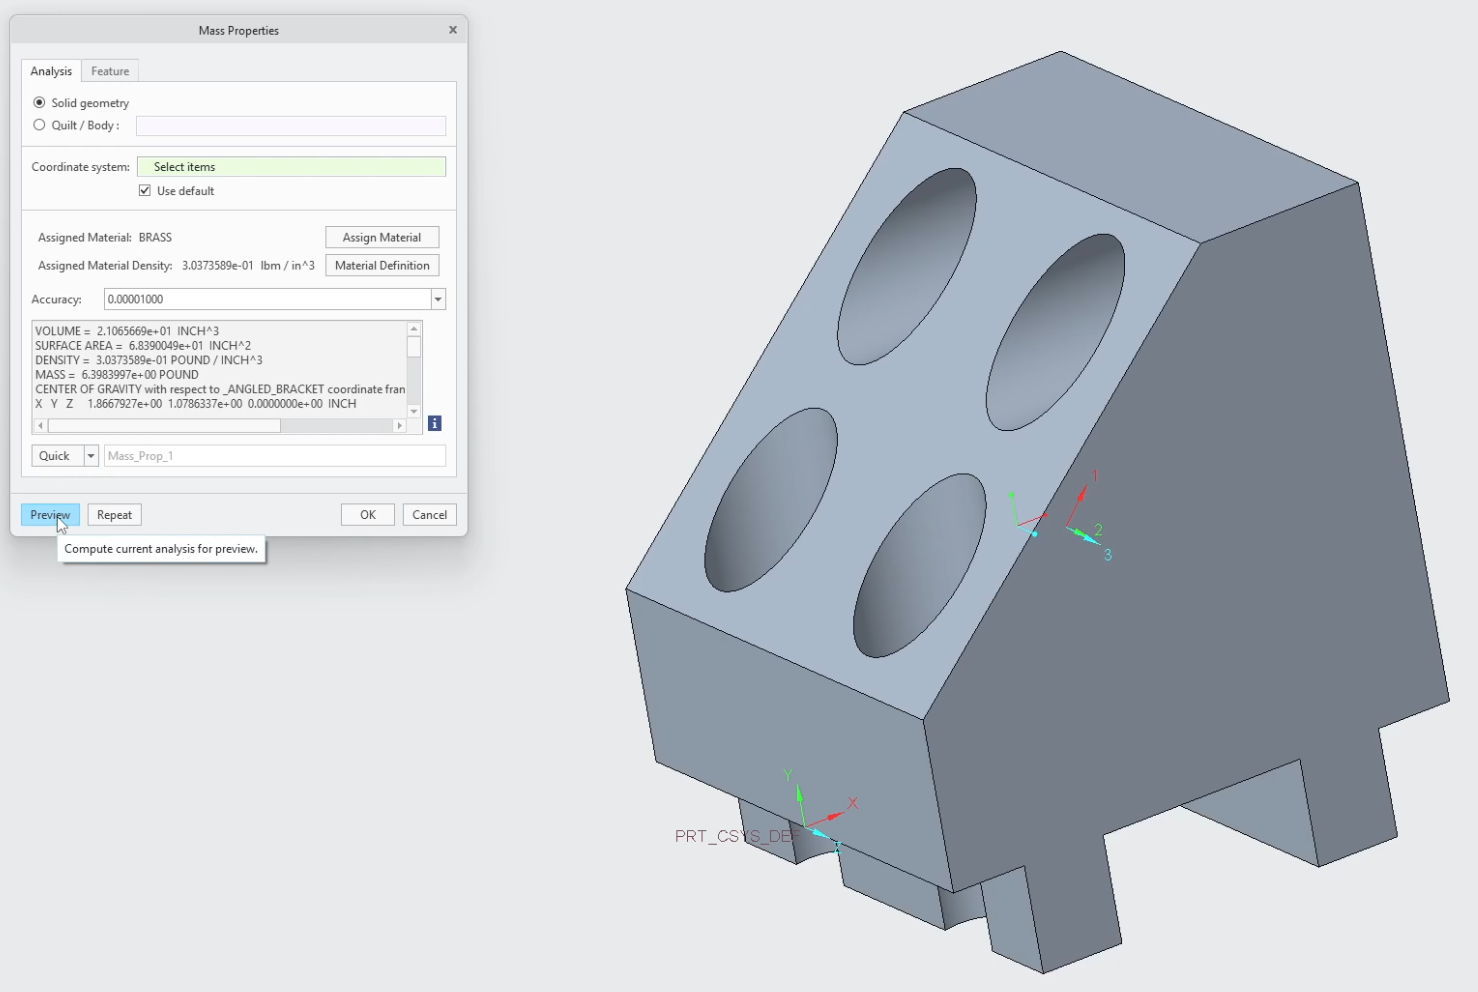Click the results scroll down arrow
Viewport: 1478px width, 992px height.
click(x=414, y=411)
